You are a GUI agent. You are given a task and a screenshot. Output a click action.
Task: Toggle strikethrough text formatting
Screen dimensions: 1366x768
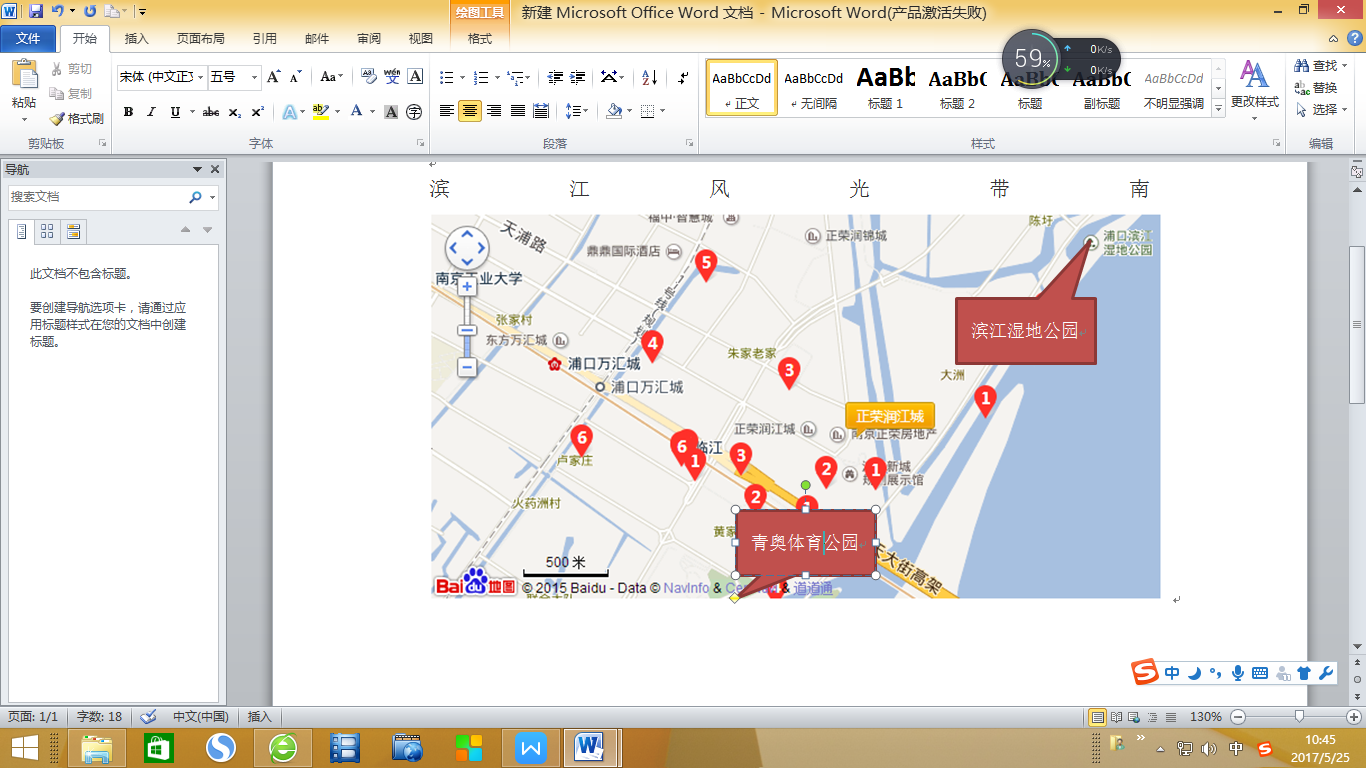point(210,112)
